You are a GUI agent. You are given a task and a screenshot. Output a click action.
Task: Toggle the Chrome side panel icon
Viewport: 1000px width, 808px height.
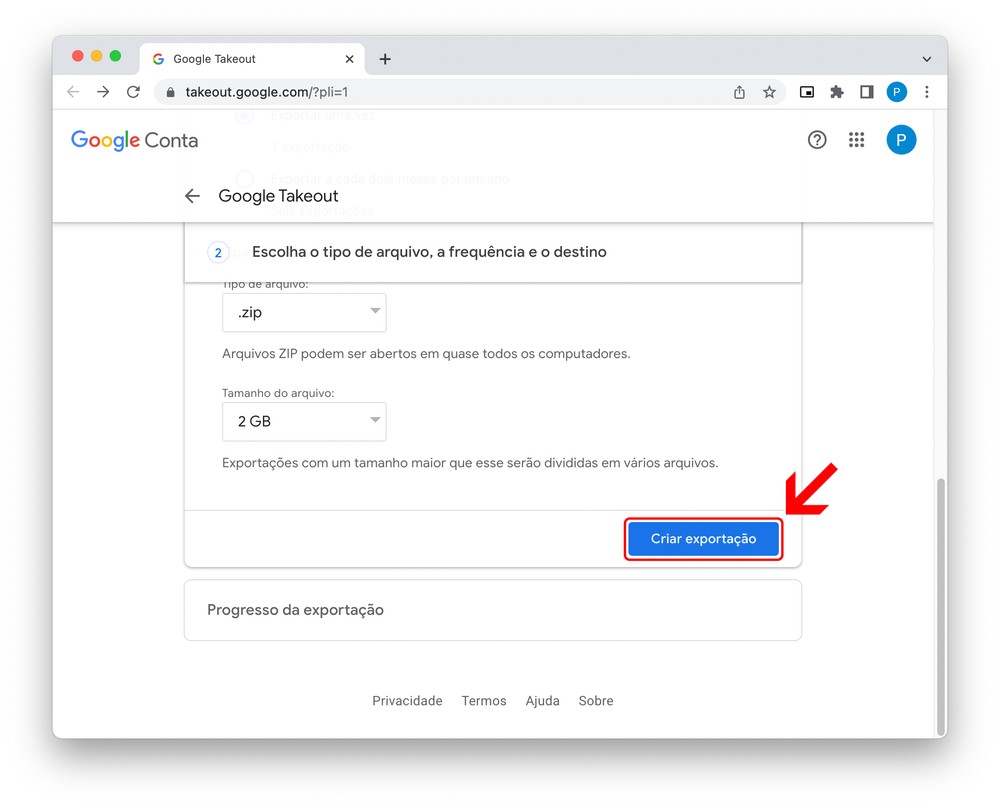click(x=867, y=92)
